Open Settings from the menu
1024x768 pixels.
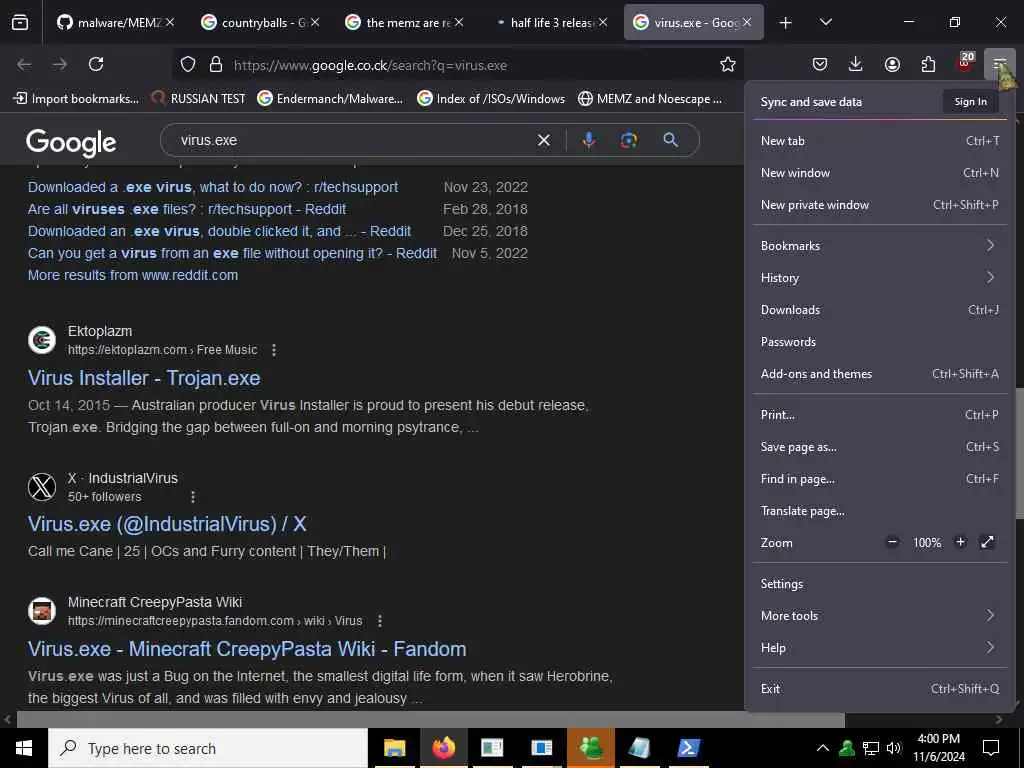coord(880,584)
